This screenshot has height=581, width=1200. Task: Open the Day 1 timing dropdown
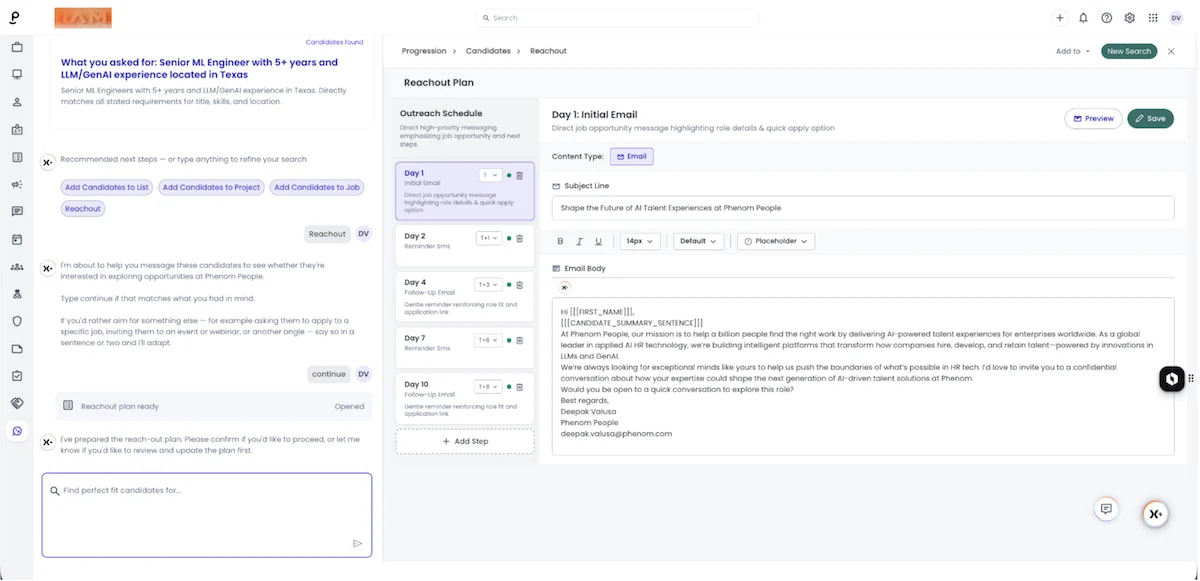click(490, 175)
